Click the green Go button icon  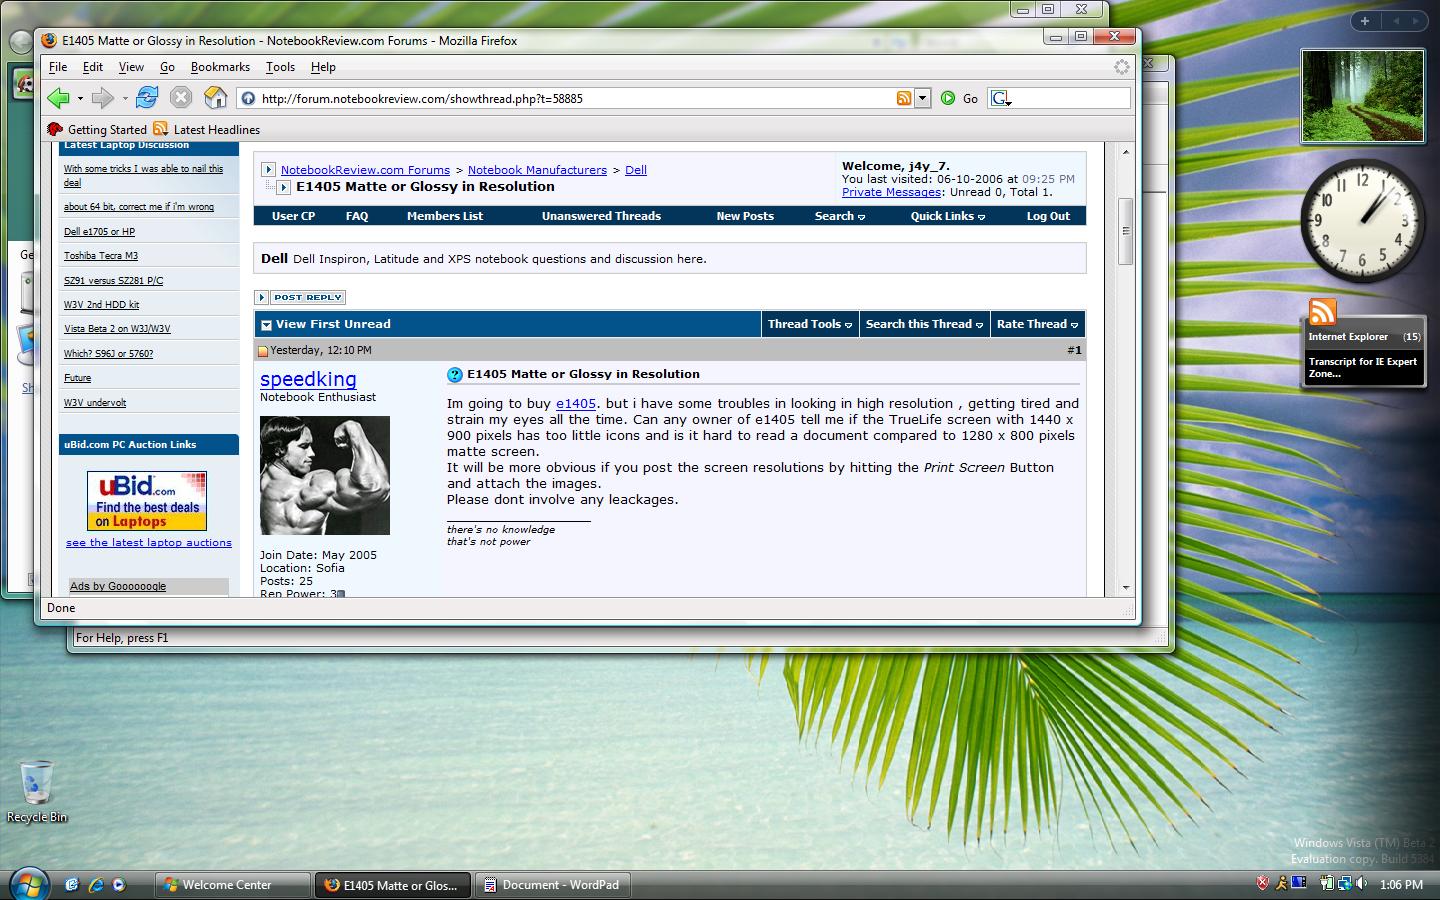point(948,98)
